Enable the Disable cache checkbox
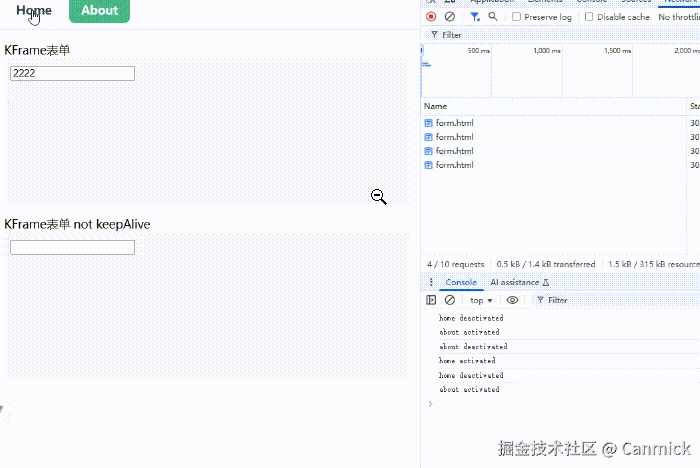Image resolution: width=700 pixels, height=468 pixels. (589, 17)
